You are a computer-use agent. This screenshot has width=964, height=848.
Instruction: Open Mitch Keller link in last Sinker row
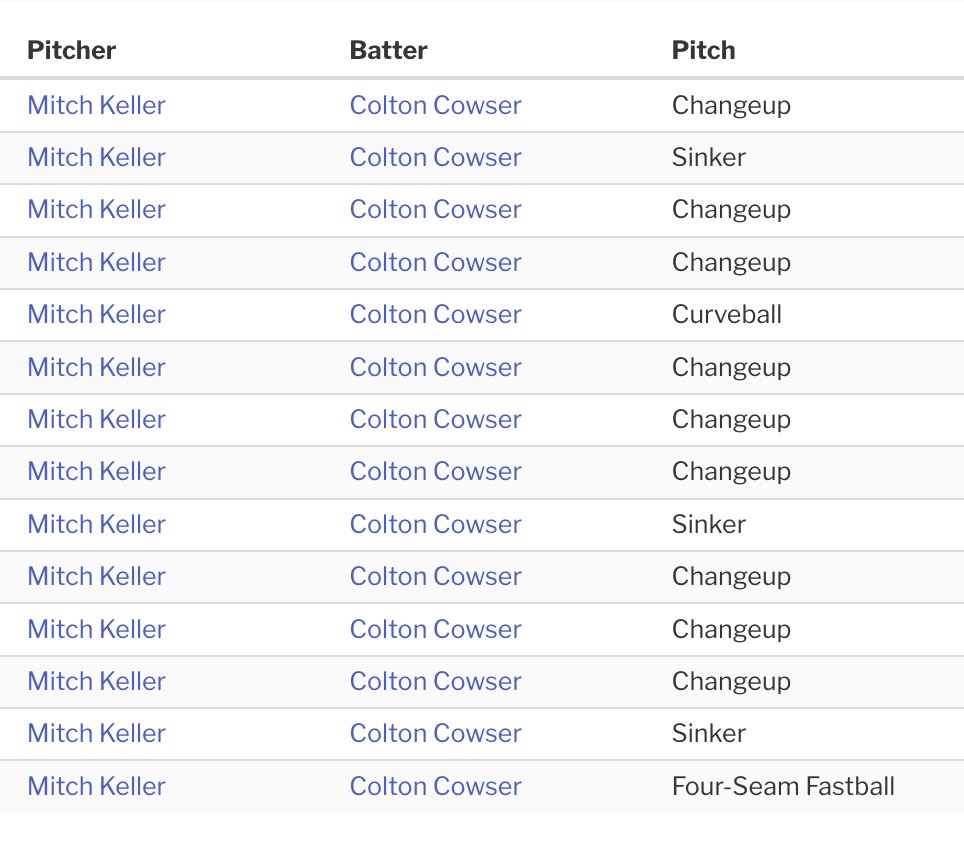click(x=97, y=733)
